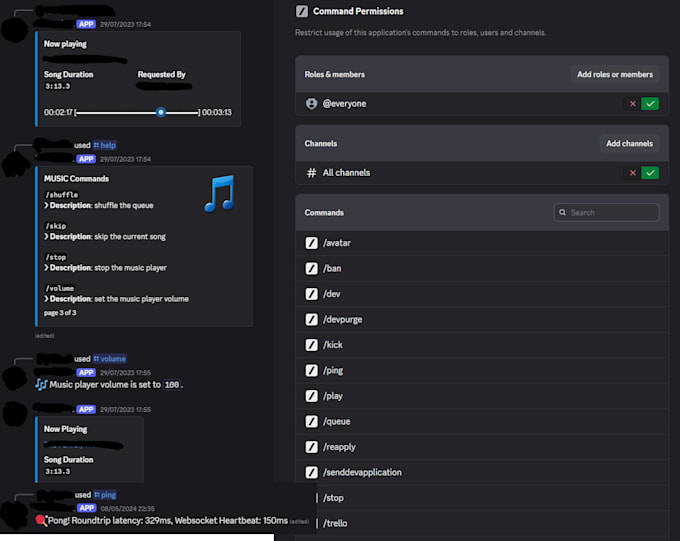Click the song progress slider knob
Screen dimensions: 680x541
coord(161,112)
